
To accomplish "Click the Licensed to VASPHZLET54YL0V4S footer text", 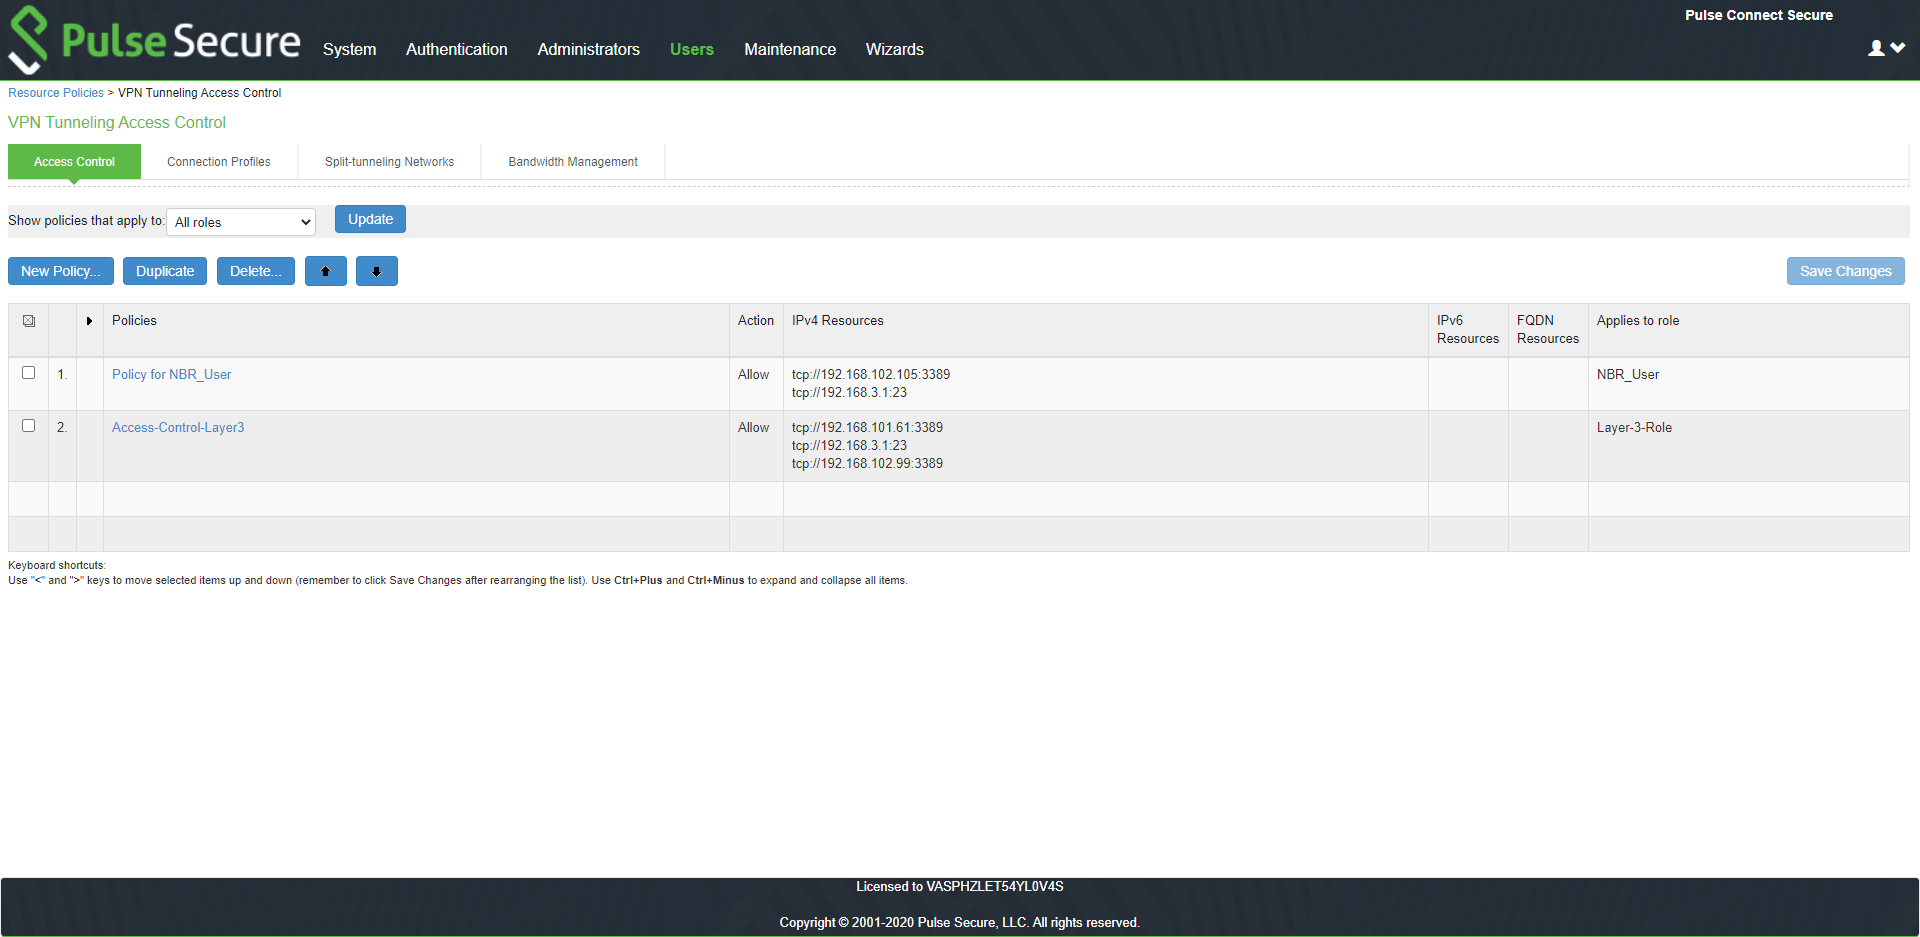I will [960, 887].
